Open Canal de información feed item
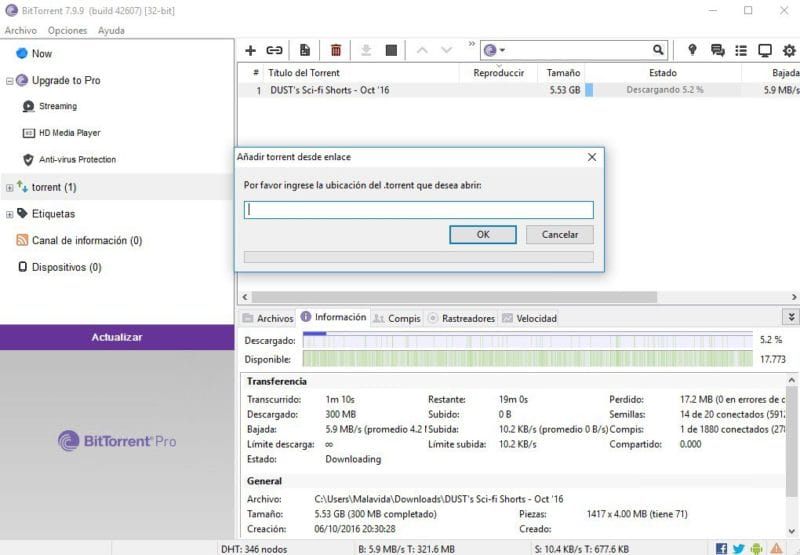Image resolution: width=800 pixels, height=555 pixels. tap(87, 240)
